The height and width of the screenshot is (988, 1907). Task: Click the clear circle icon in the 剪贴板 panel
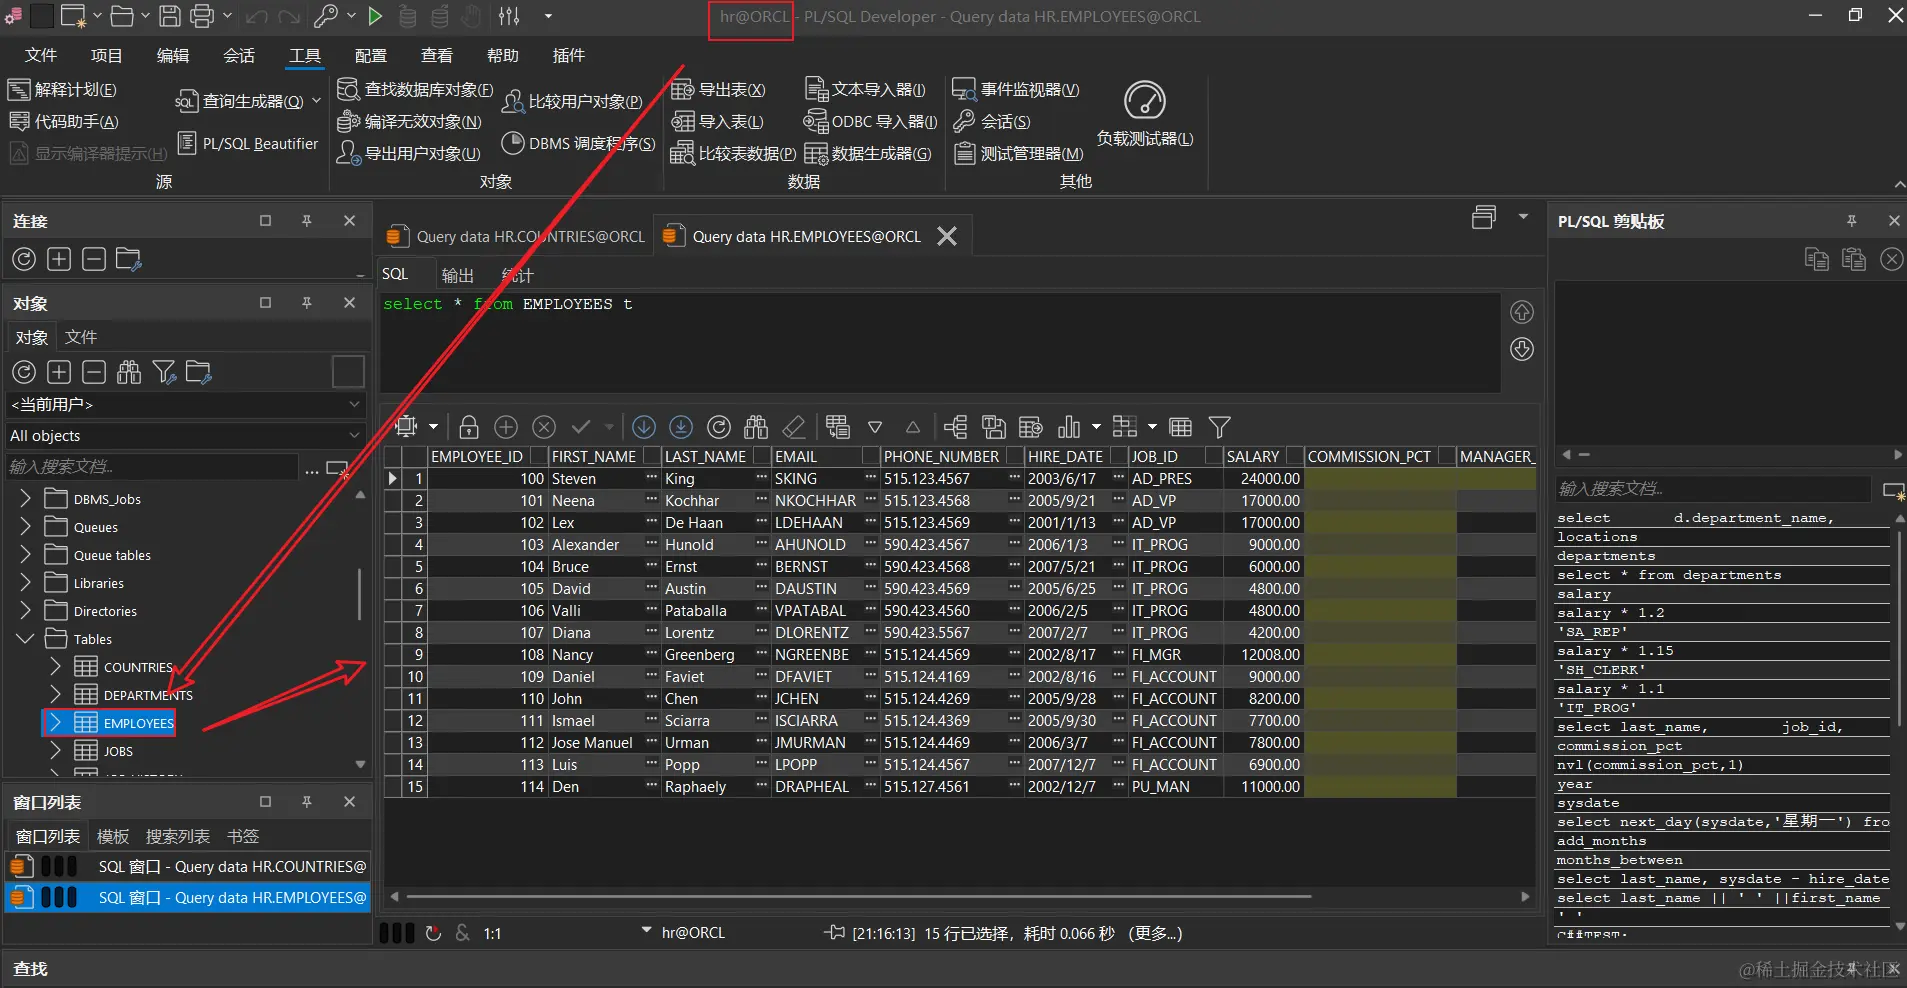[1891, 259]
